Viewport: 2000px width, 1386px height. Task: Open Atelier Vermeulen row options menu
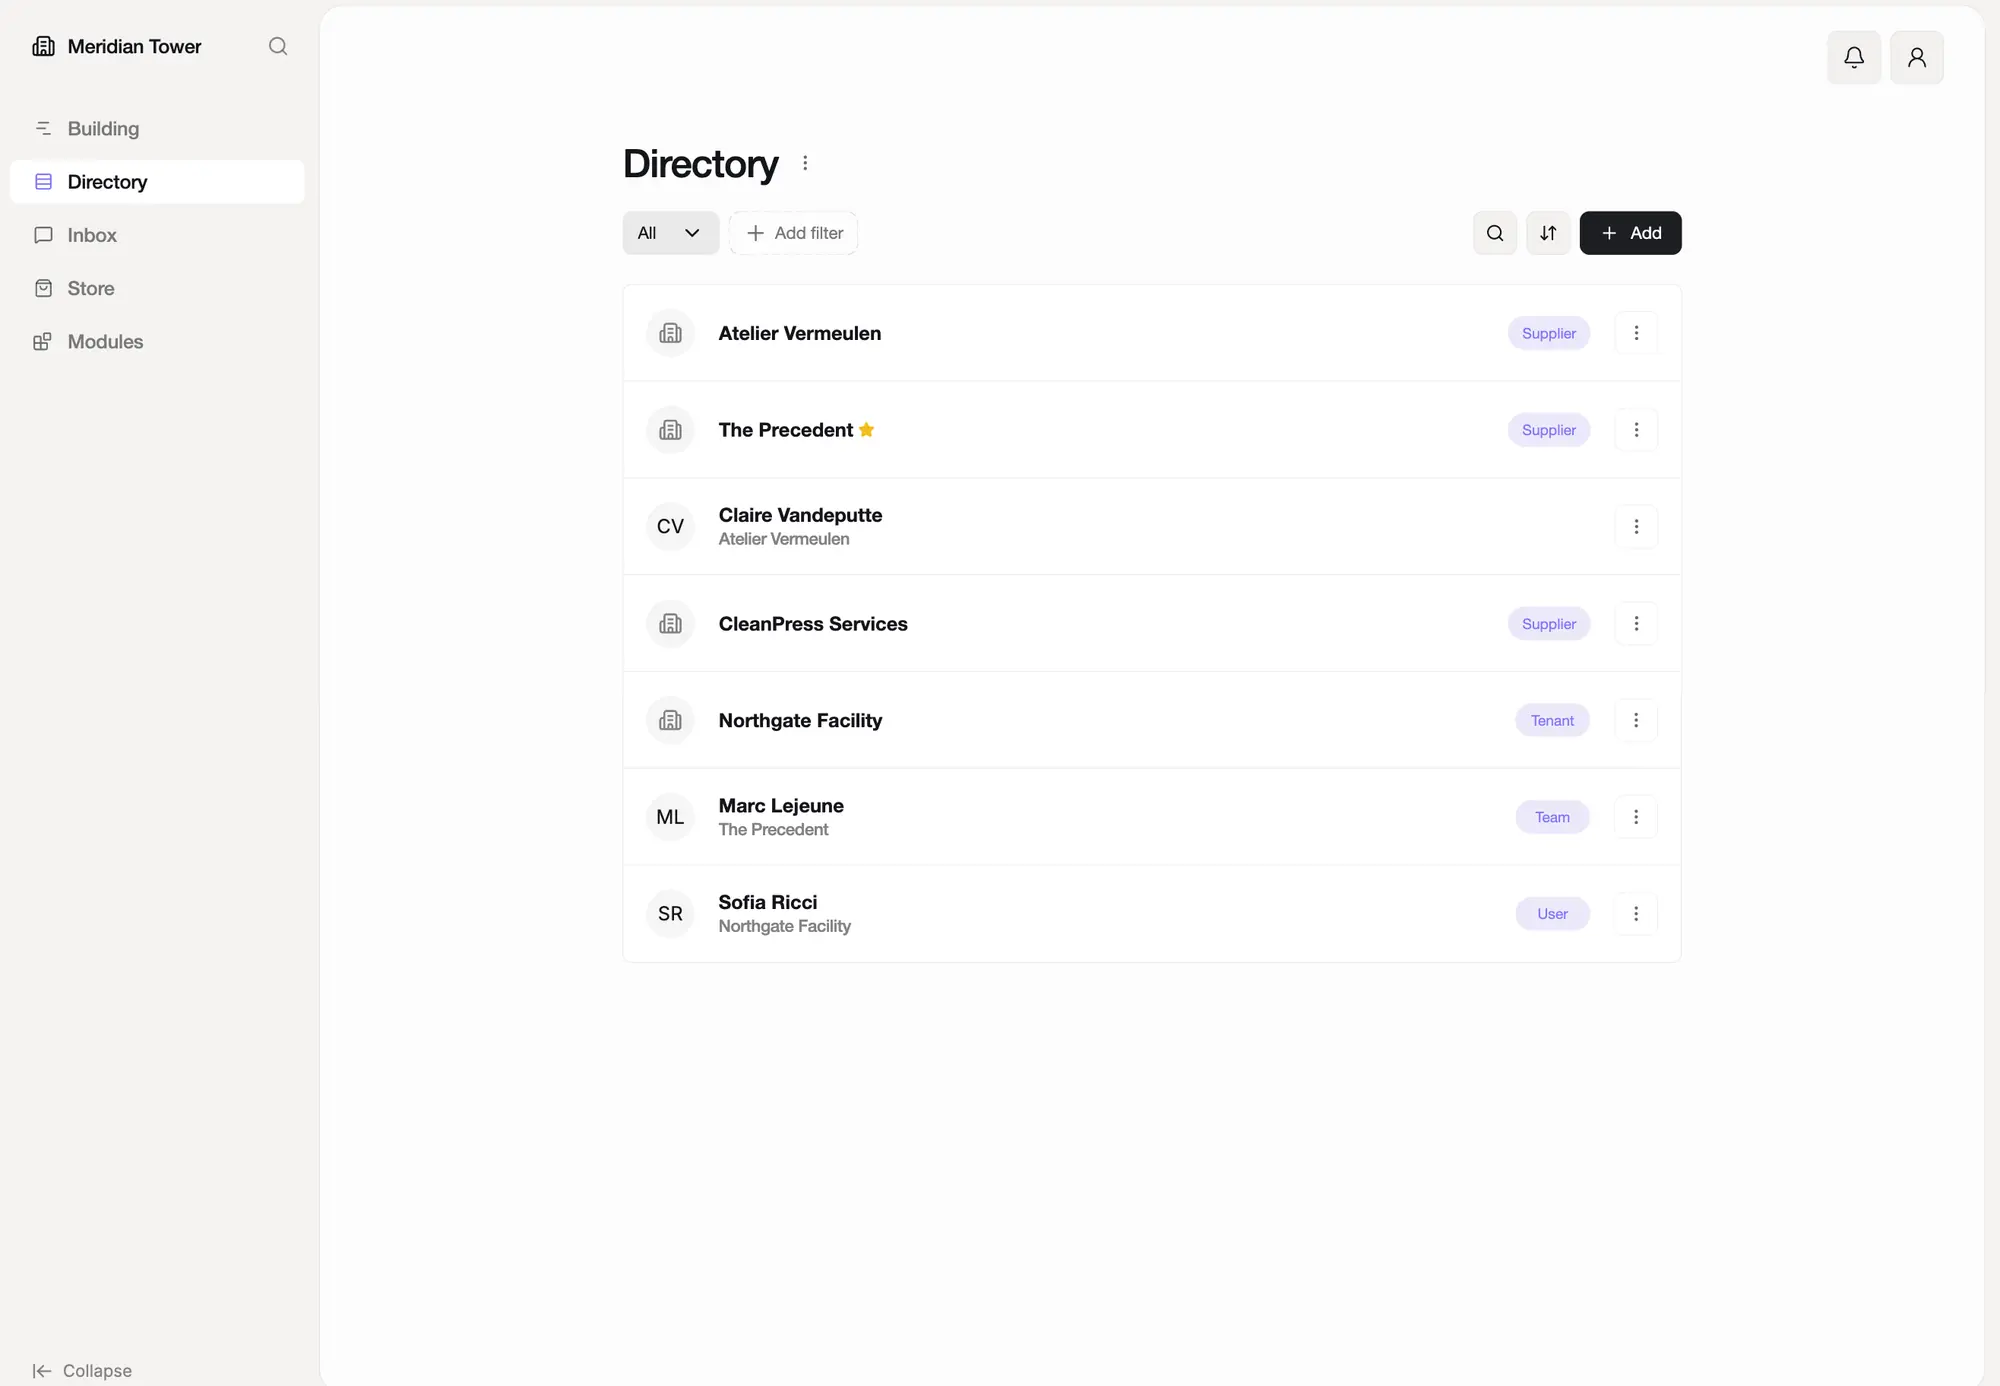point(1636,333)
